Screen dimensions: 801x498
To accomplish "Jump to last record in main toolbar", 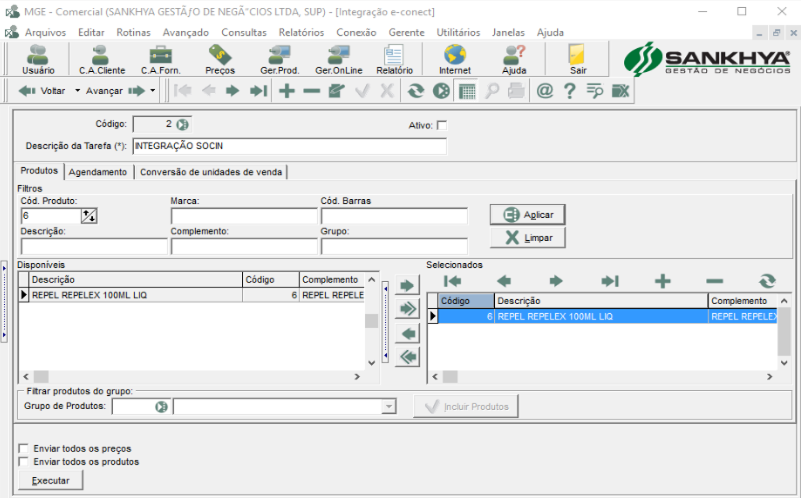I will (x=258, y=91).
